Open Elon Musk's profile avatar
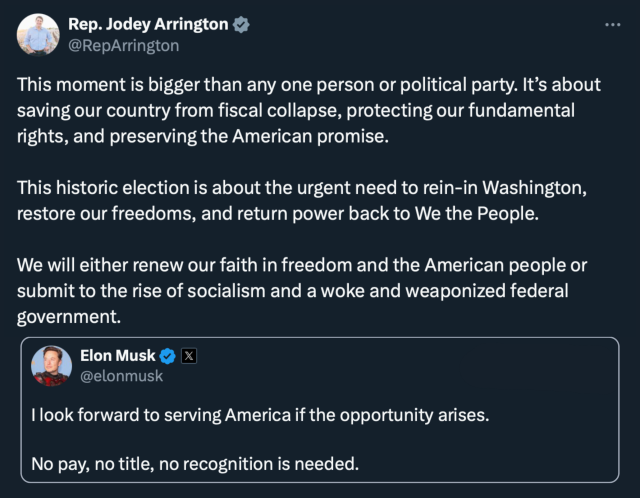Image resolution: width=640 pixels, height=498 pixels. tap(51, 366)
